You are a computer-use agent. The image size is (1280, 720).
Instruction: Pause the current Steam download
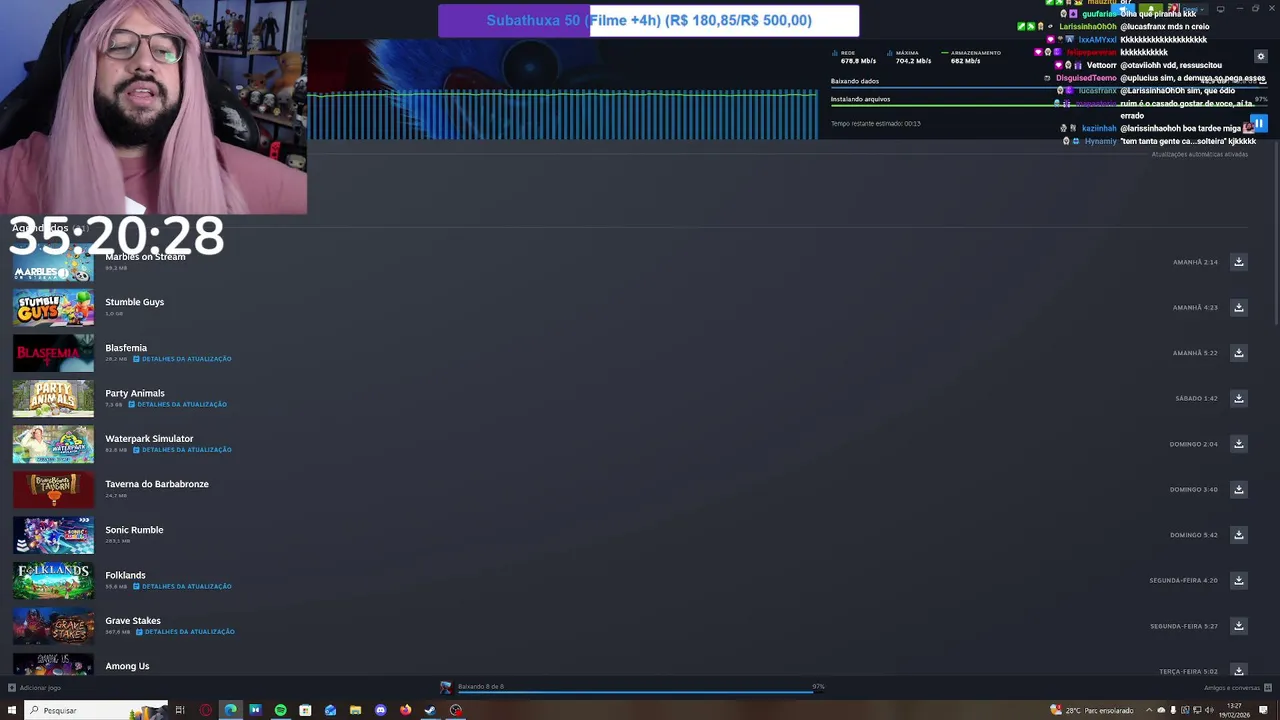1259,124
